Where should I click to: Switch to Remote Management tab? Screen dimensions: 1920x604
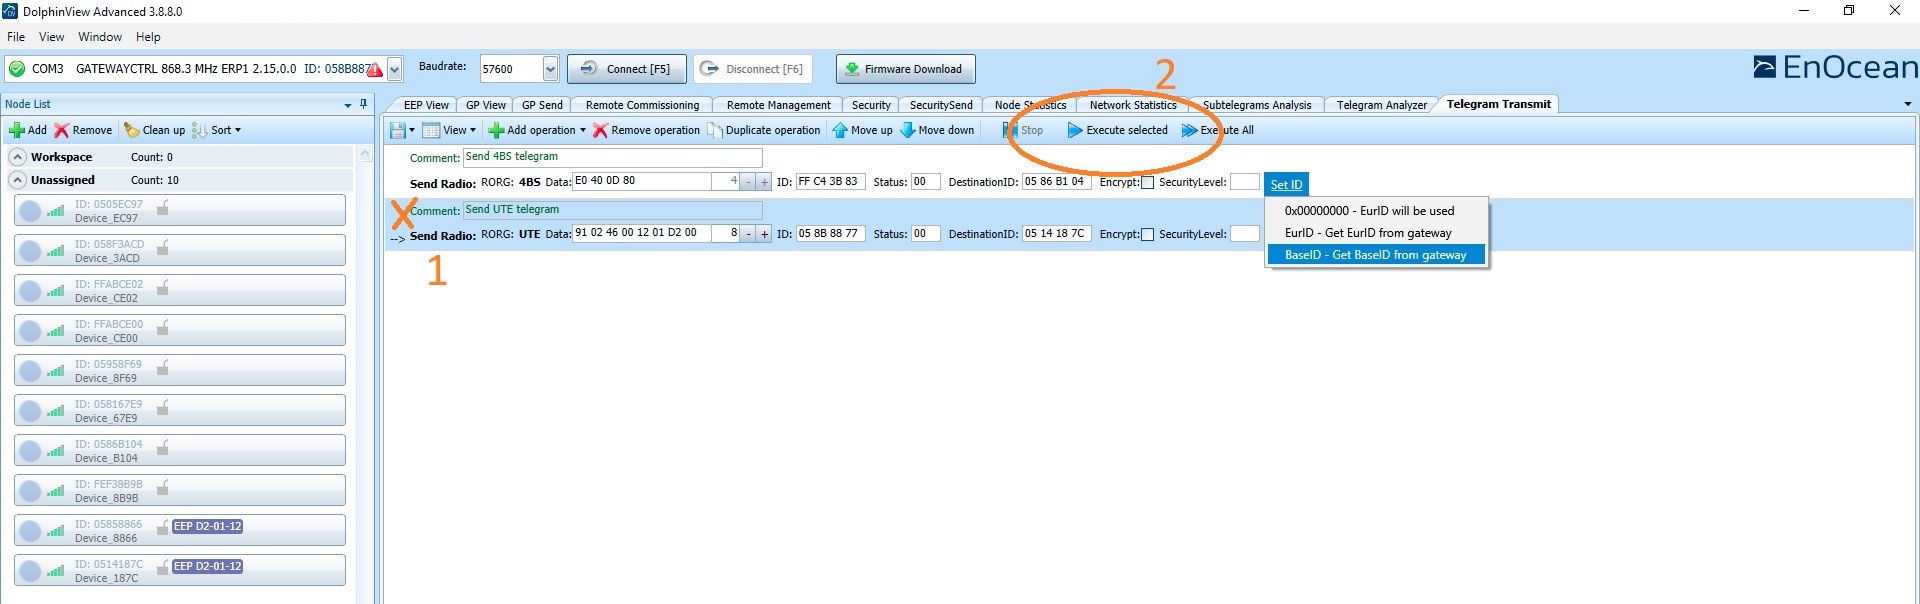point(778,105)
